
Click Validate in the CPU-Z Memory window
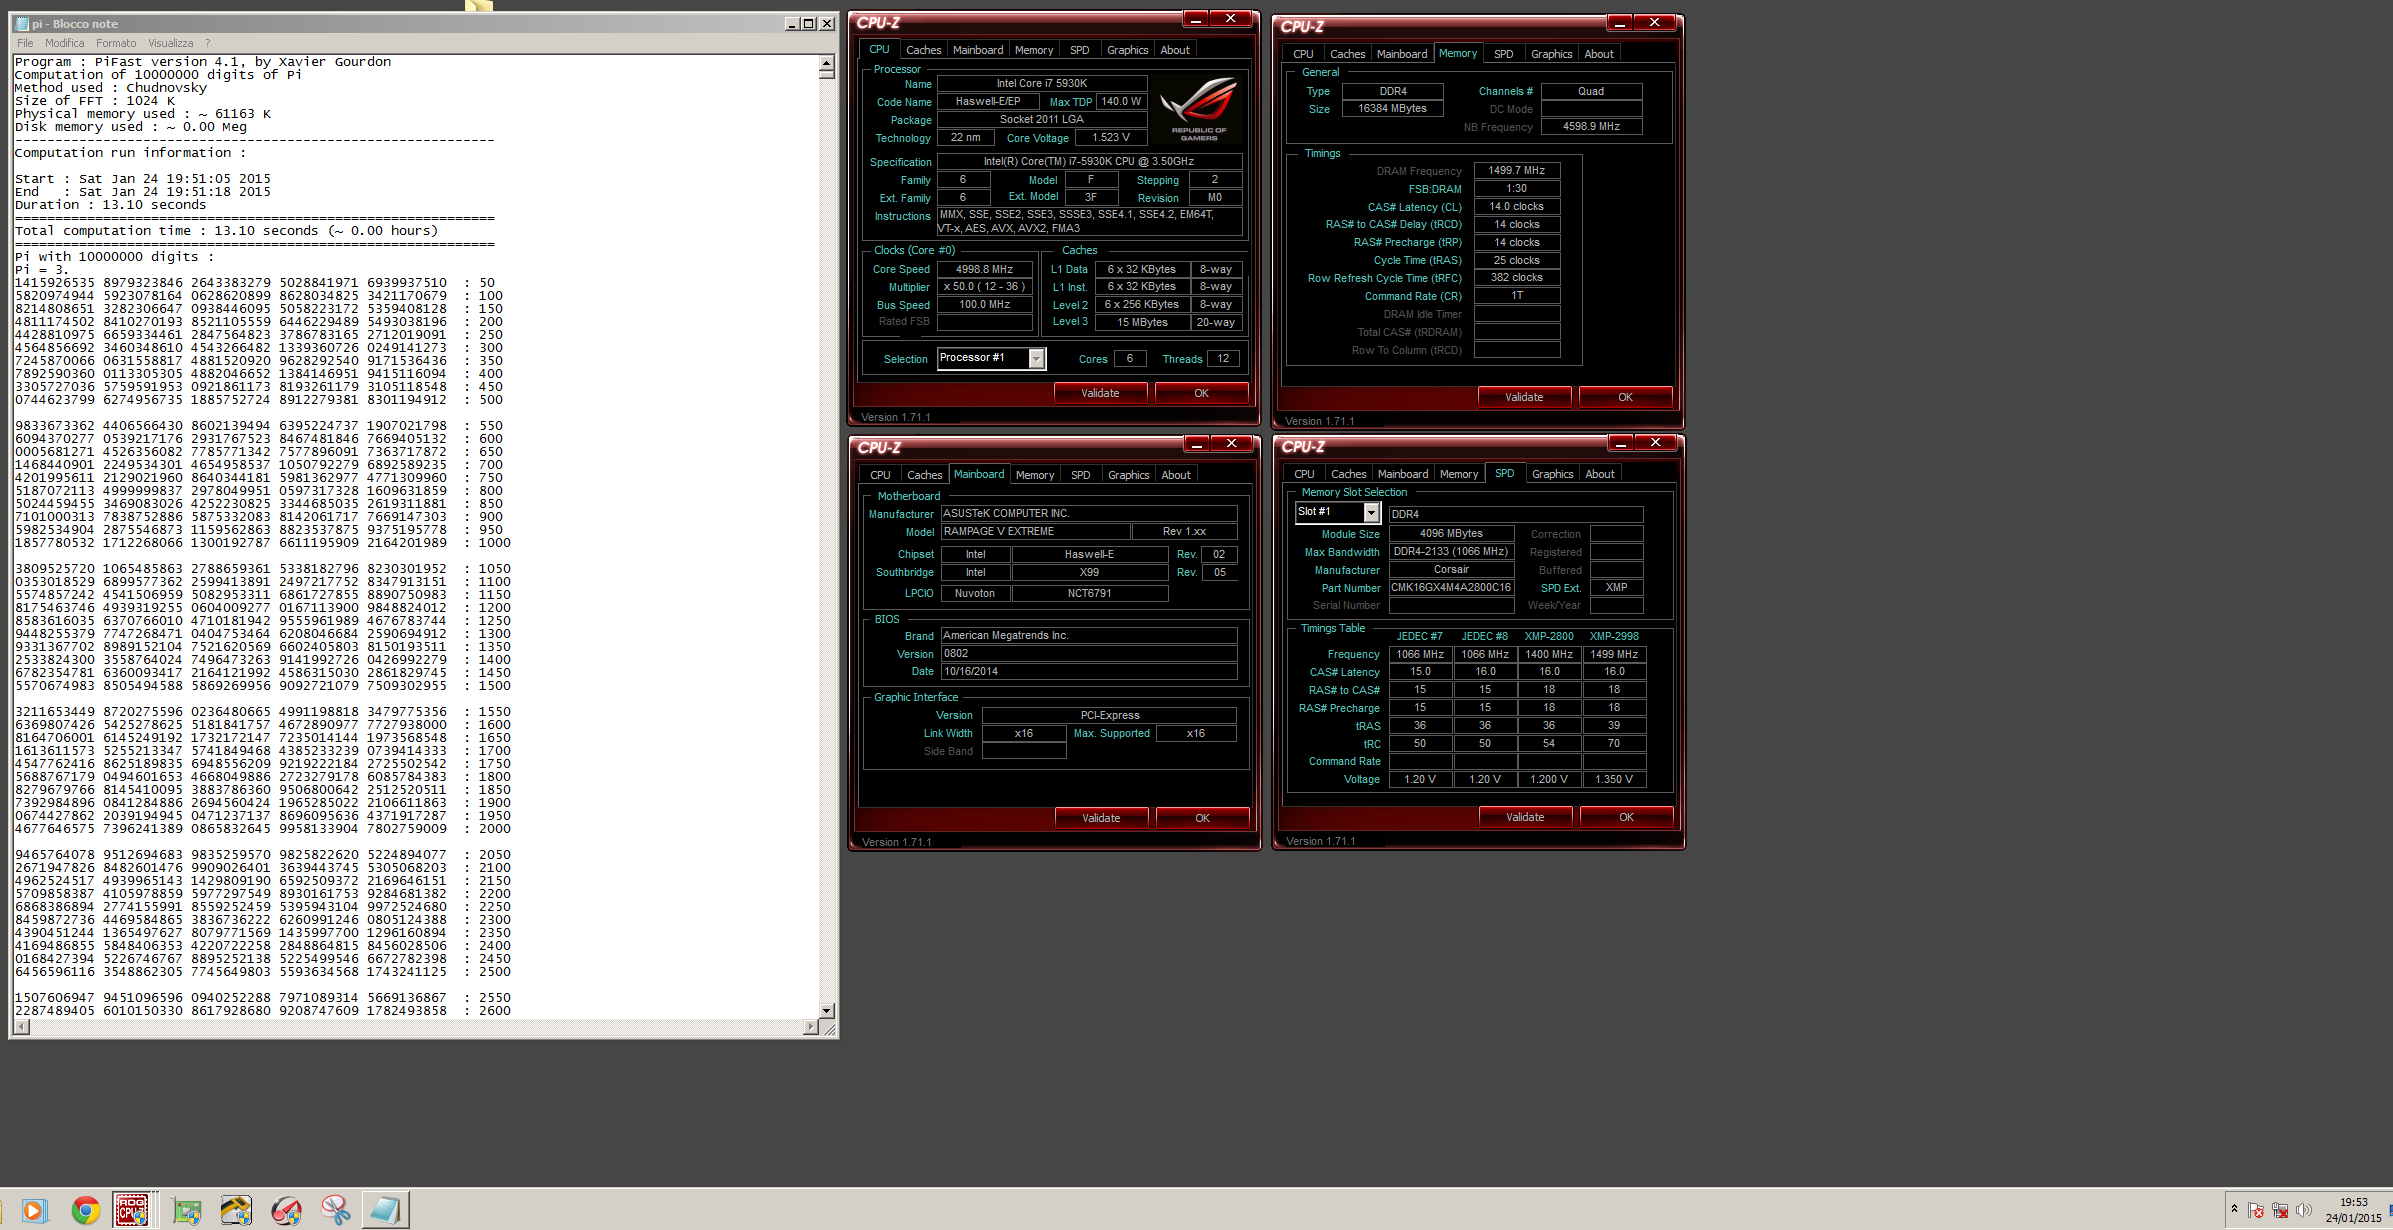(1524, 397)
